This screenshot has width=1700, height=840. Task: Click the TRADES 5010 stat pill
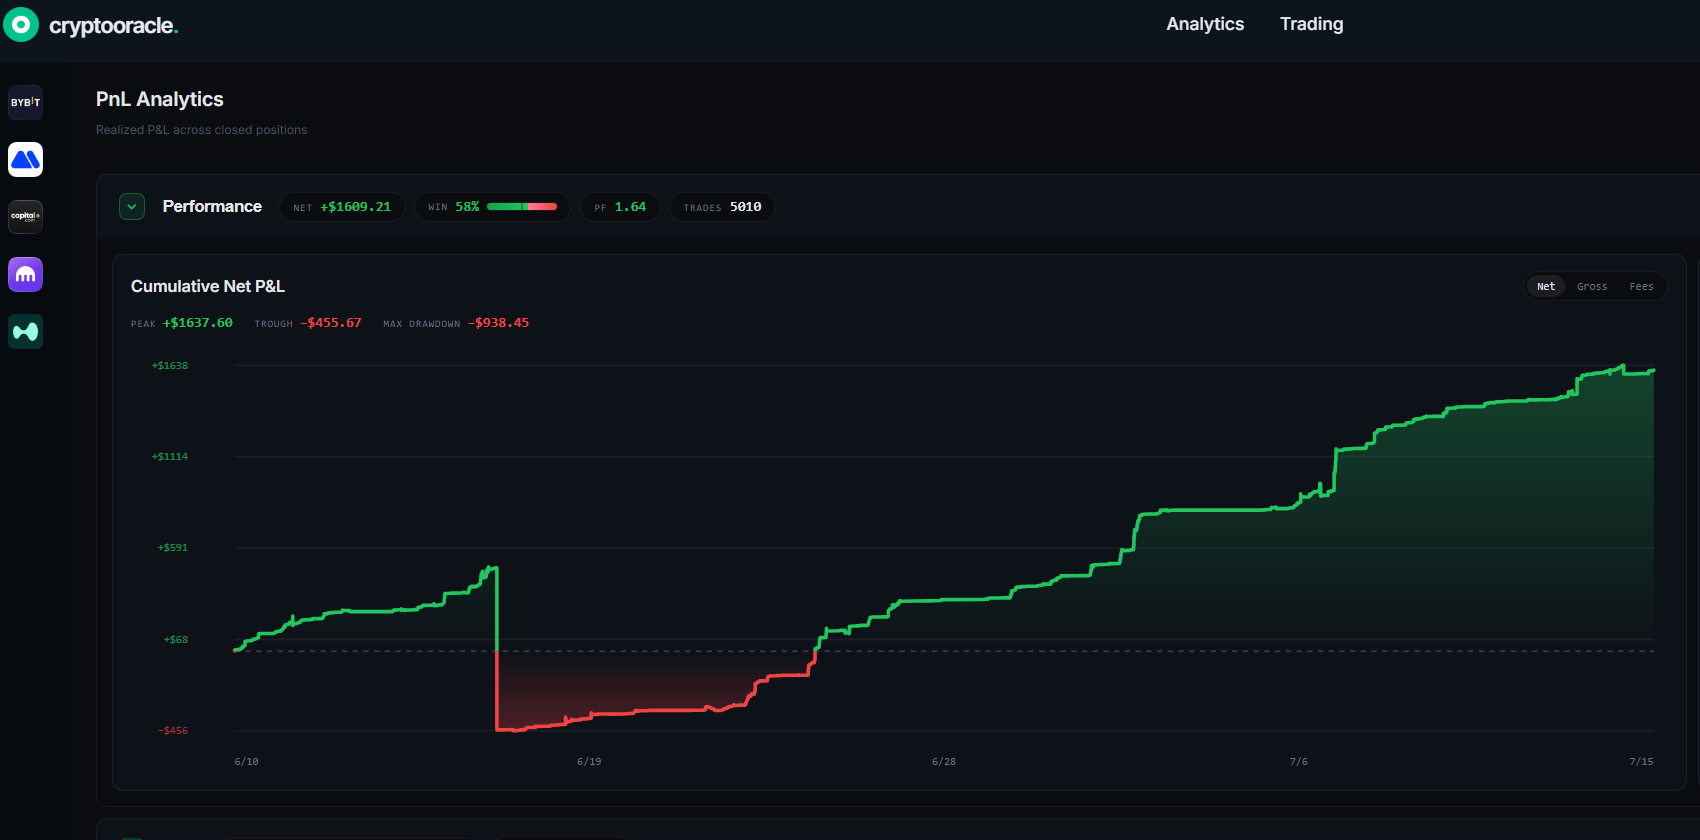722,207
